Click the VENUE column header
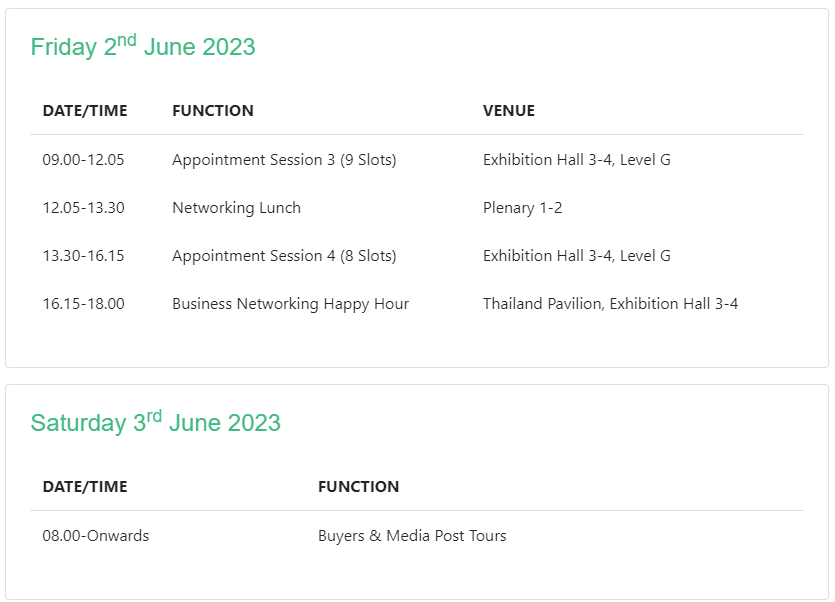835x602 pixels. pos(509,110)
